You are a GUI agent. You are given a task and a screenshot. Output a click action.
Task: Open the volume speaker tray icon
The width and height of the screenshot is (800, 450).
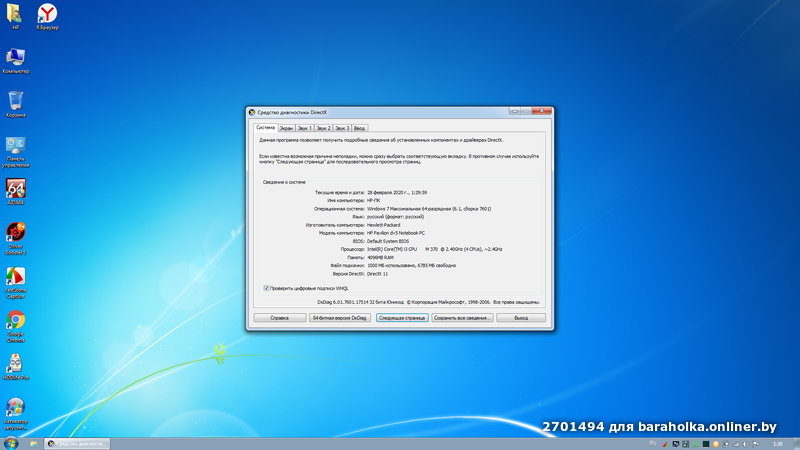(x=745, y=444)
